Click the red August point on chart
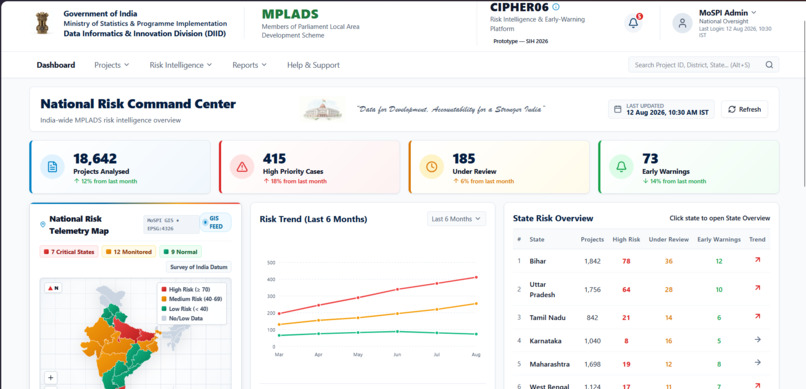 tap(476, 277)
